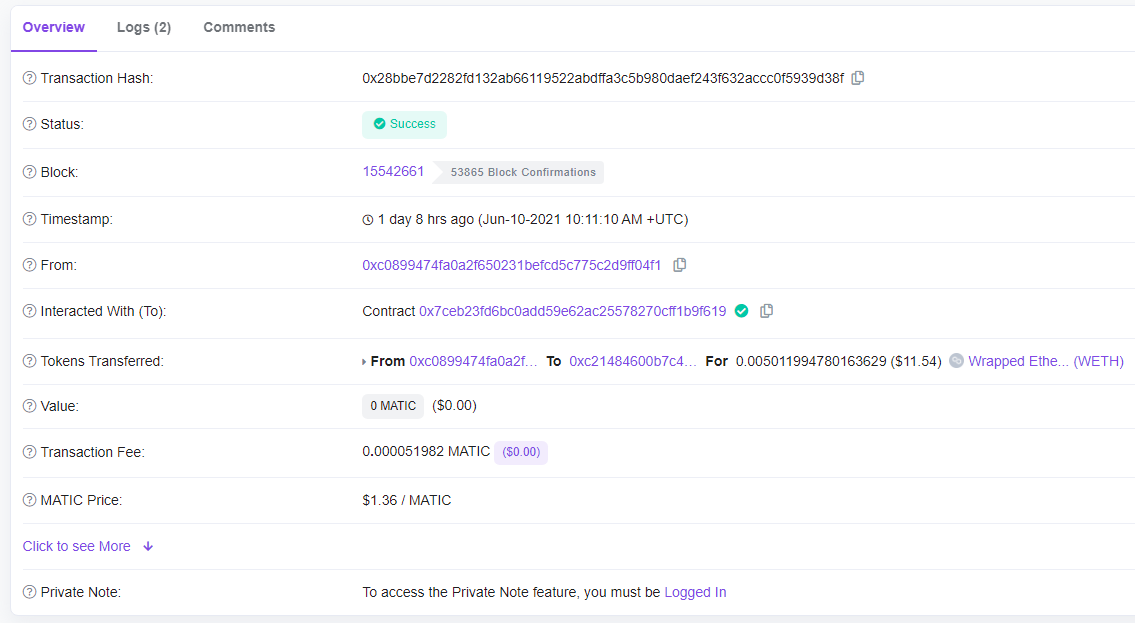Click the verified contract checkmark icon

(x=742, y=311)
